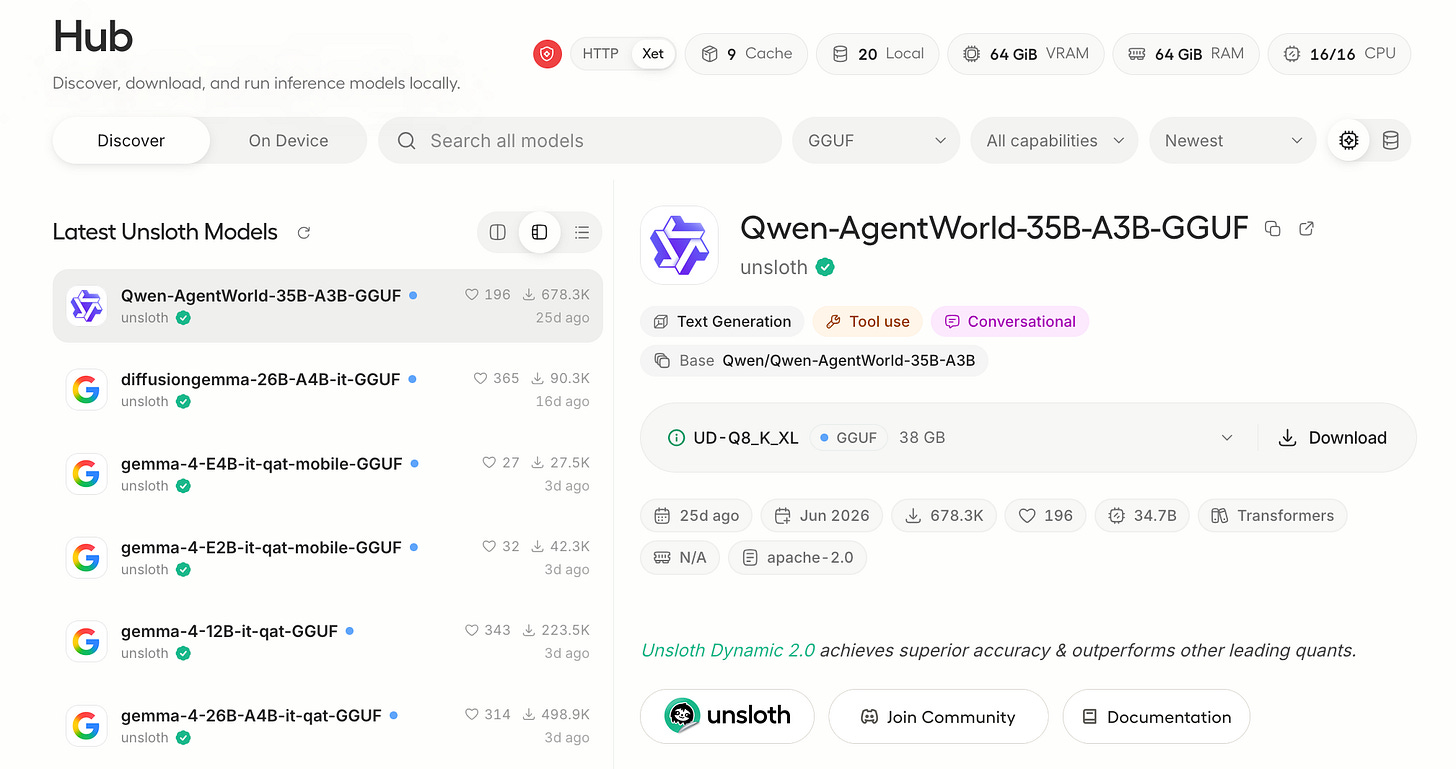Click the Tool use tag
Image resolution: width=1456 pixels, height=769 pixels.
tap(867, 322)
